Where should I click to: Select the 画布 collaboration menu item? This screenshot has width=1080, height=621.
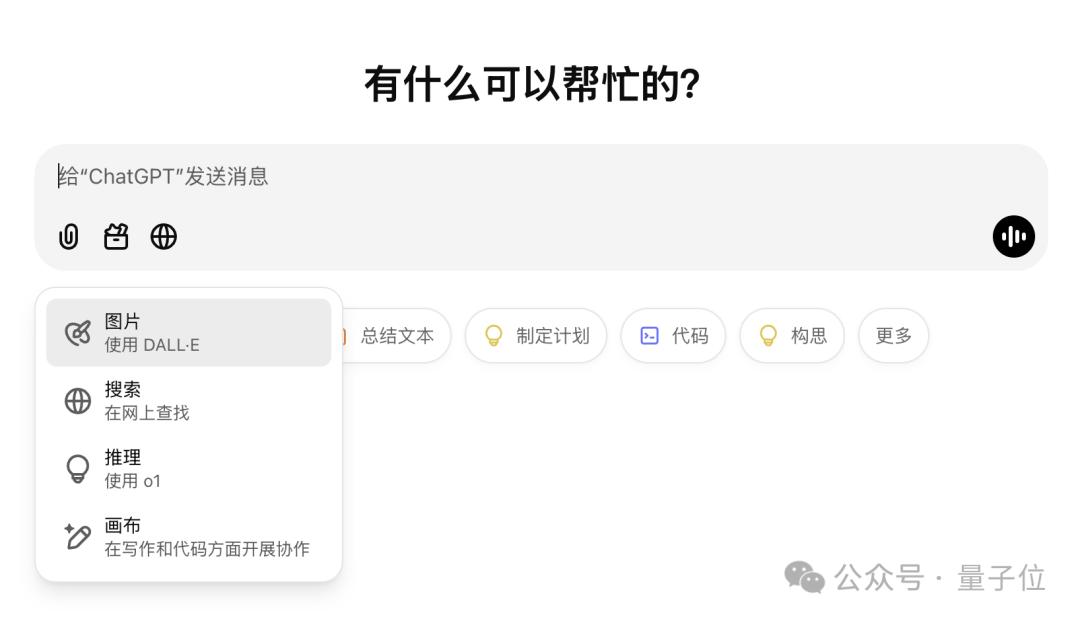click(188, 536)
